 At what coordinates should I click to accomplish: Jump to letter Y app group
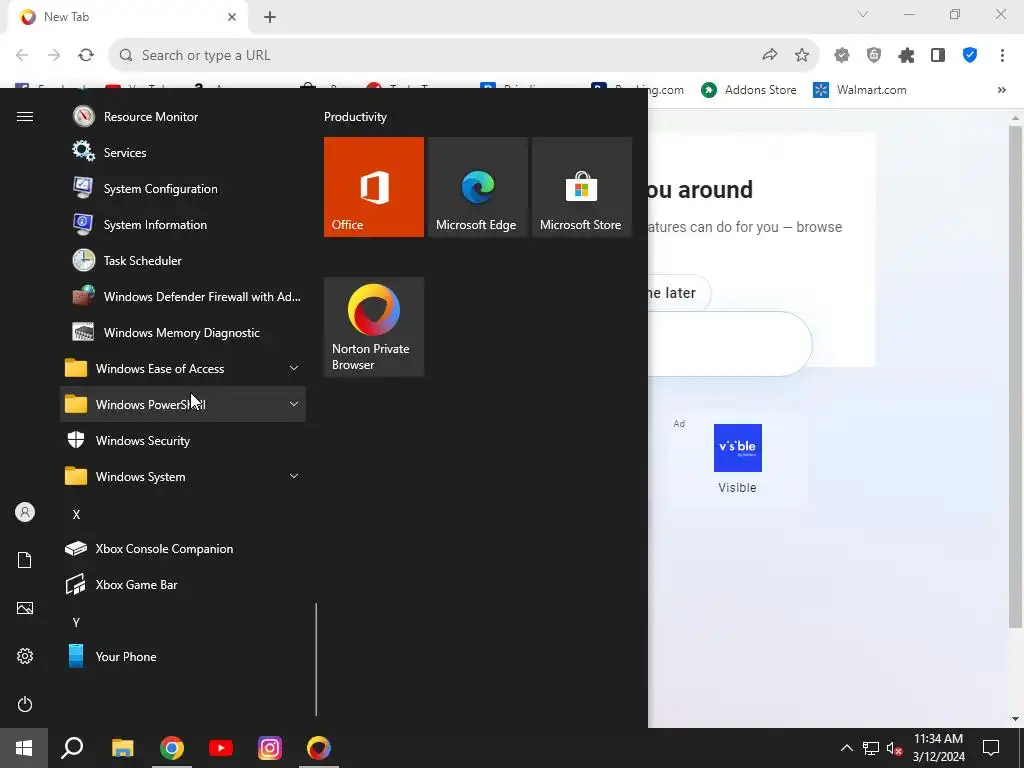point(76,622)
